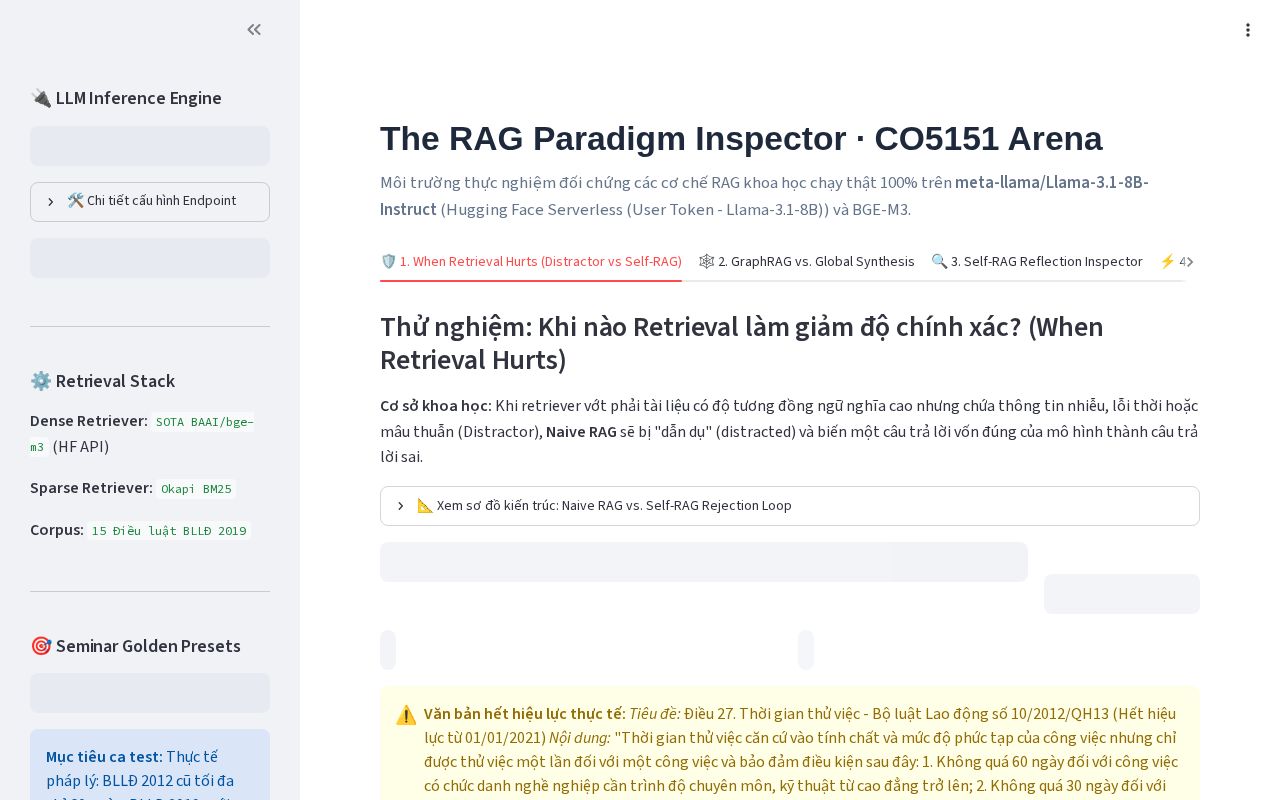The width and height of the screenshot is (1280, 800).
Task: Expand 'Xem sơ đồ kiến trúc' architecture diagram
Action: pos(790,506)
